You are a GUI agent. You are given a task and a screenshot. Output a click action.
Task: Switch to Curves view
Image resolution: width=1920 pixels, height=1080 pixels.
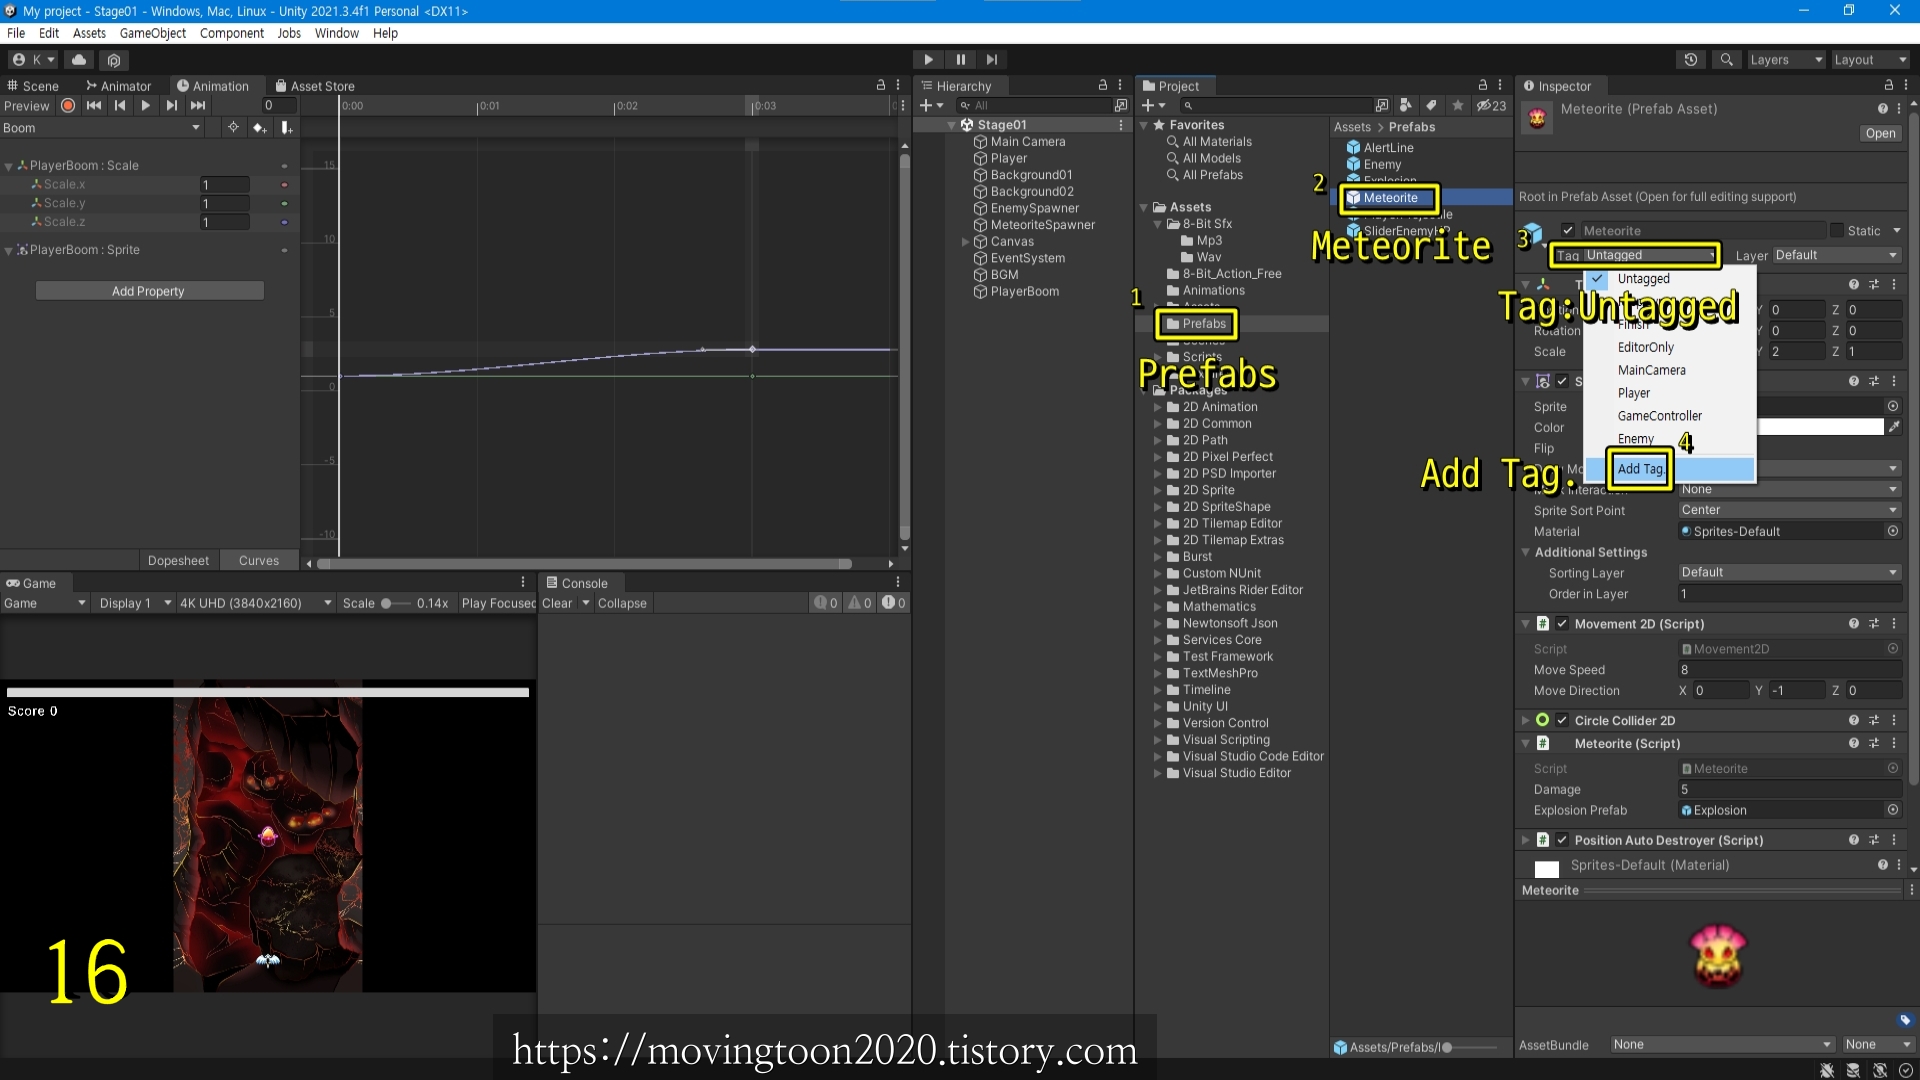tap(259, 561)
